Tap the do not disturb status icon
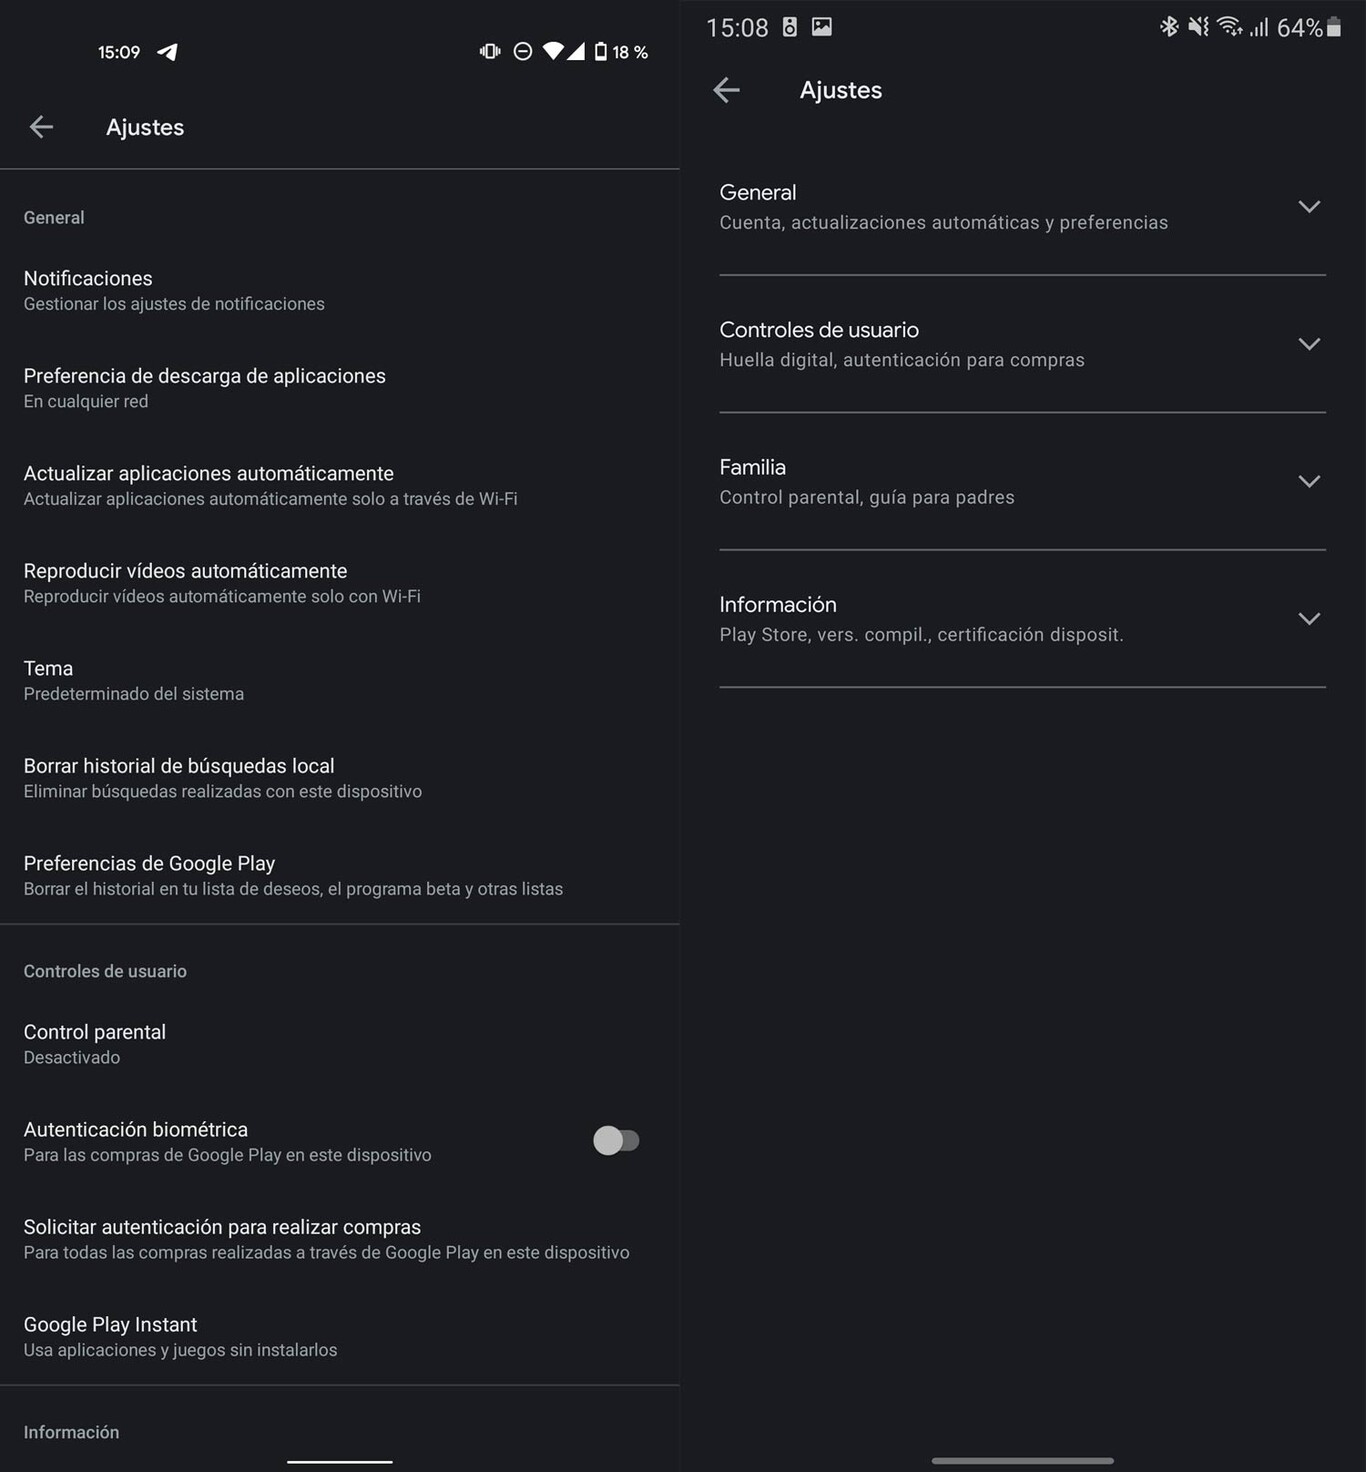This screenshot has width=1366, height=1472. click(x=521, y=51)
